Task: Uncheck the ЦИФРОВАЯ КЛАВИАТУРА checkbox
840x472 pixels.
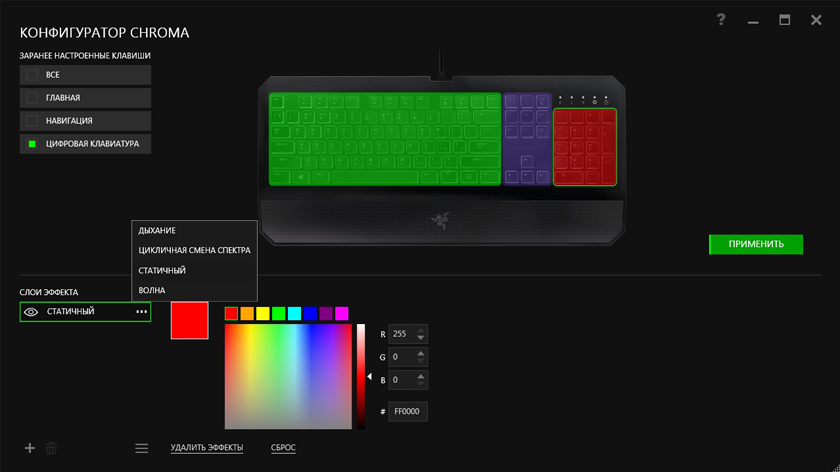Action: (32, 144)
